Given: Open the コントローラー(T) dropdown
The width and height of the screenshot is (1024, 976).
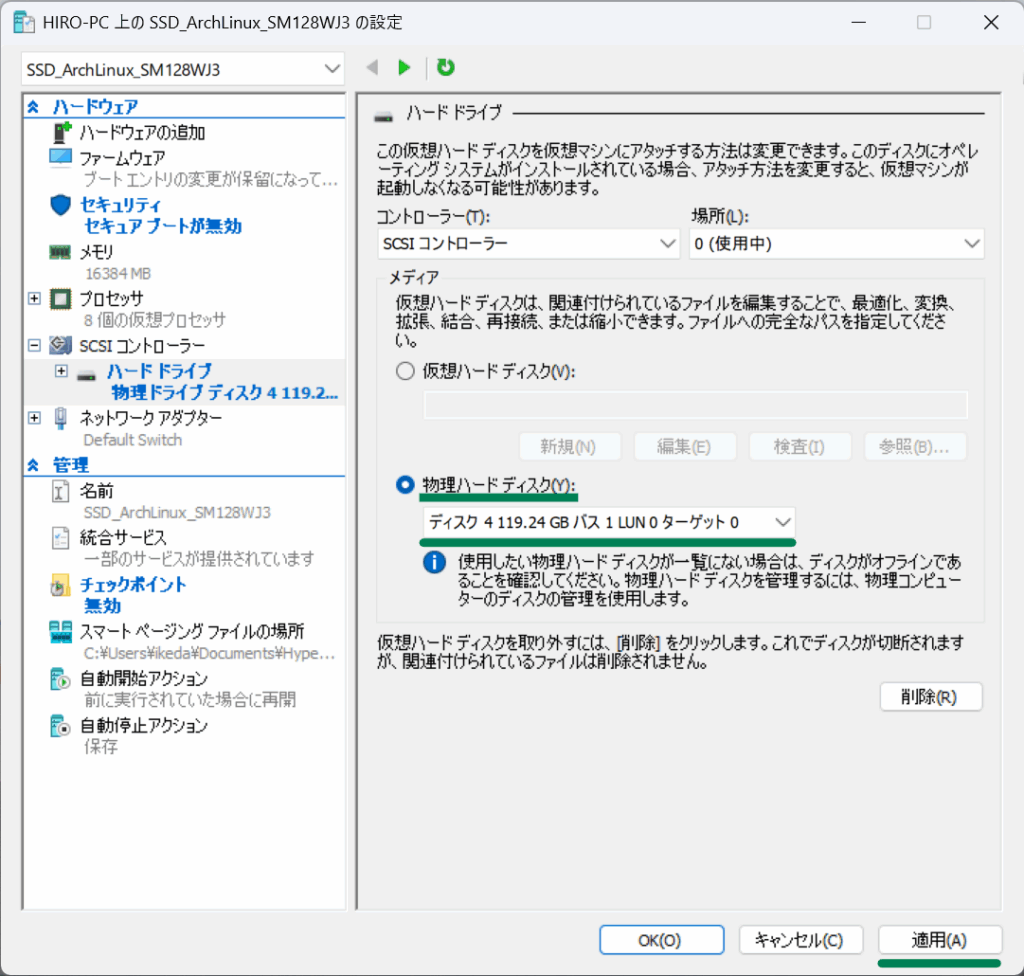Looking at the screenshot, I should [528, 244].
